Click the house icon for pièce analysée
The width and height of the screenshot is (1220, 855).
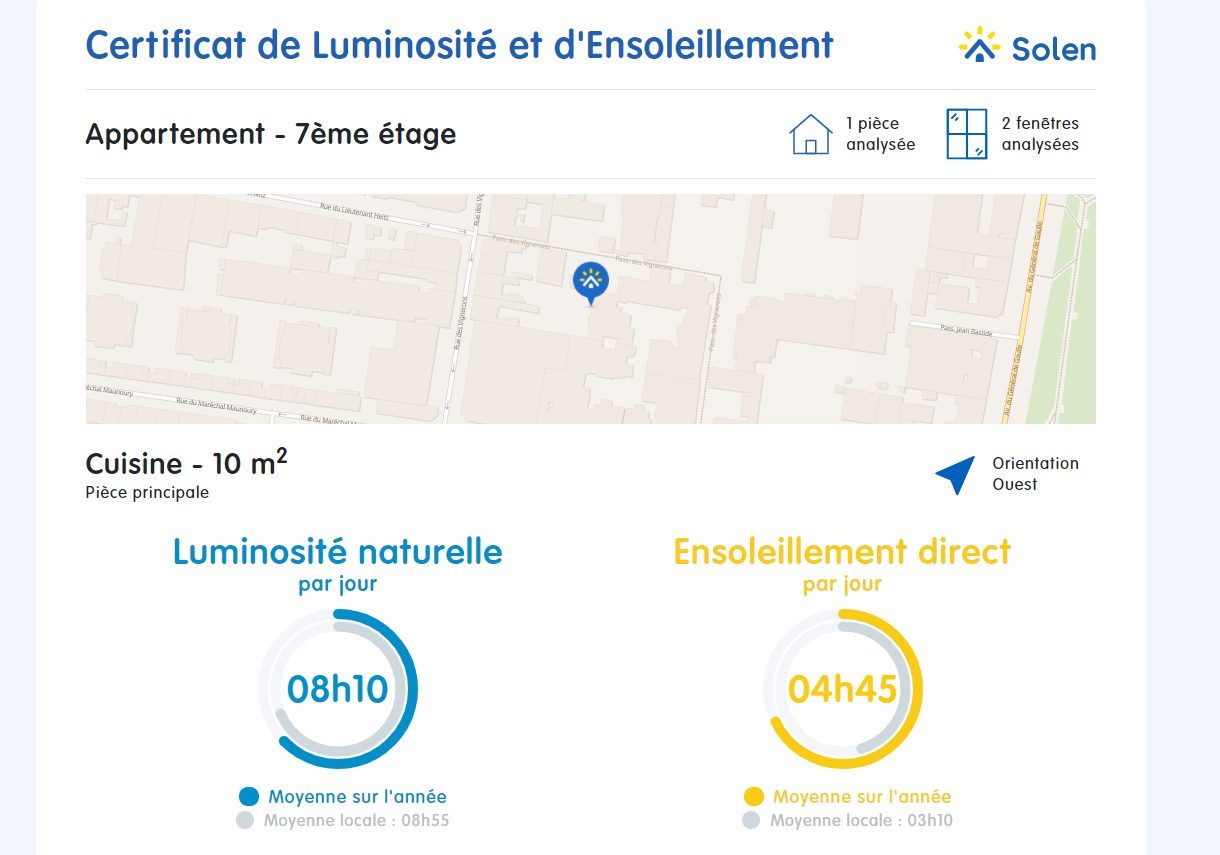[x=811, y=134]
